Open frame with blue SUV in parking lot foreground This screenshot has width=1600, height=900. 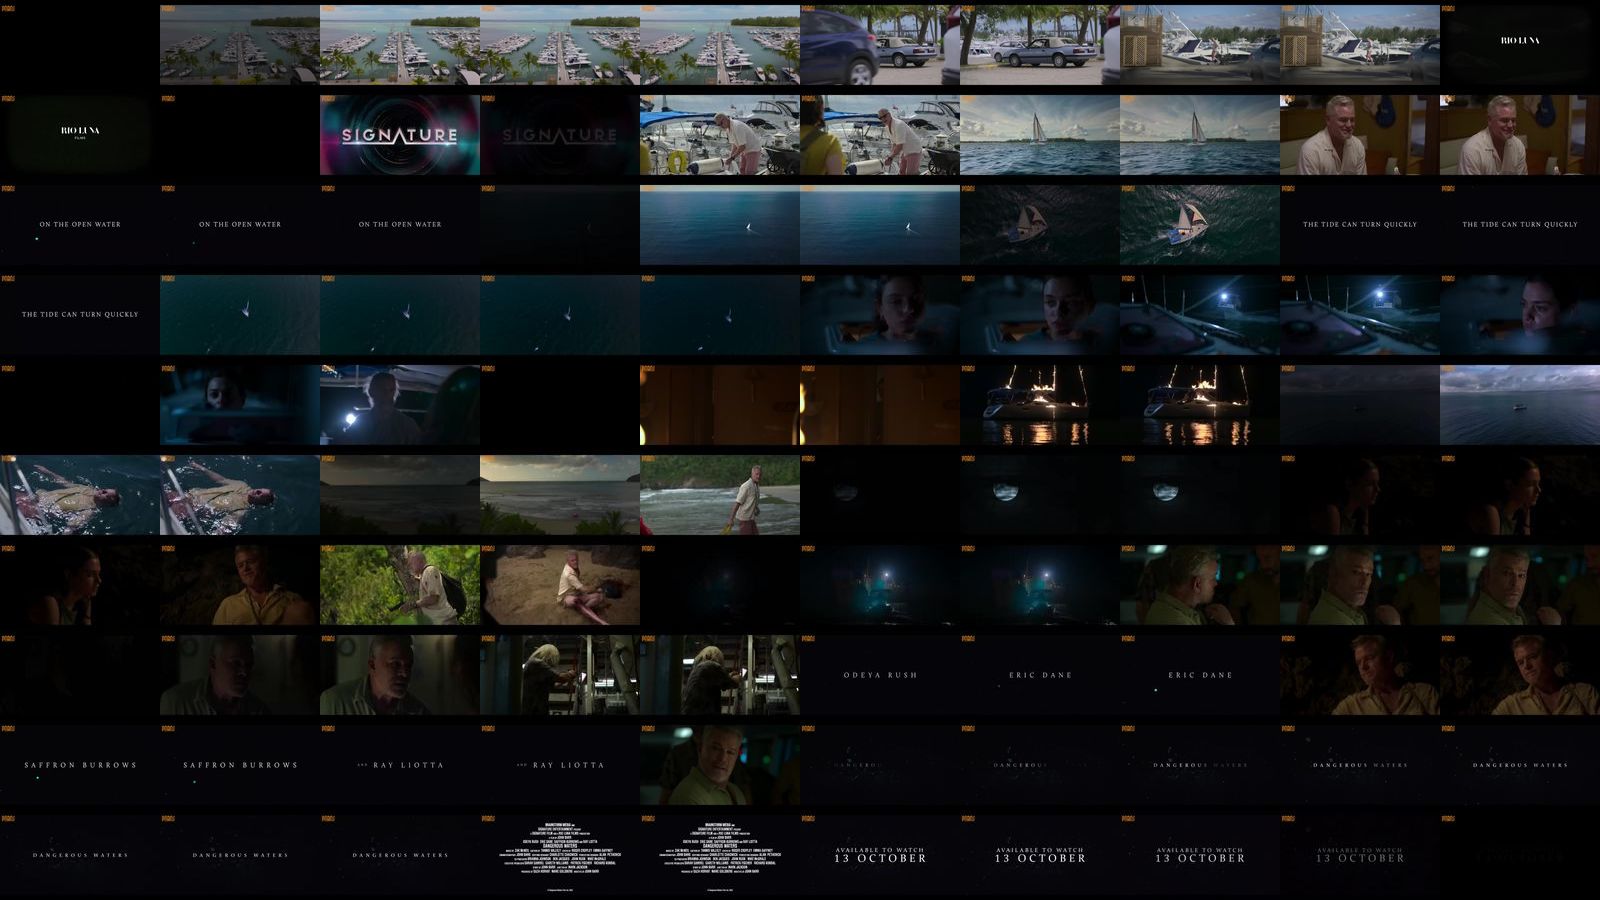[x=880, y=45]
